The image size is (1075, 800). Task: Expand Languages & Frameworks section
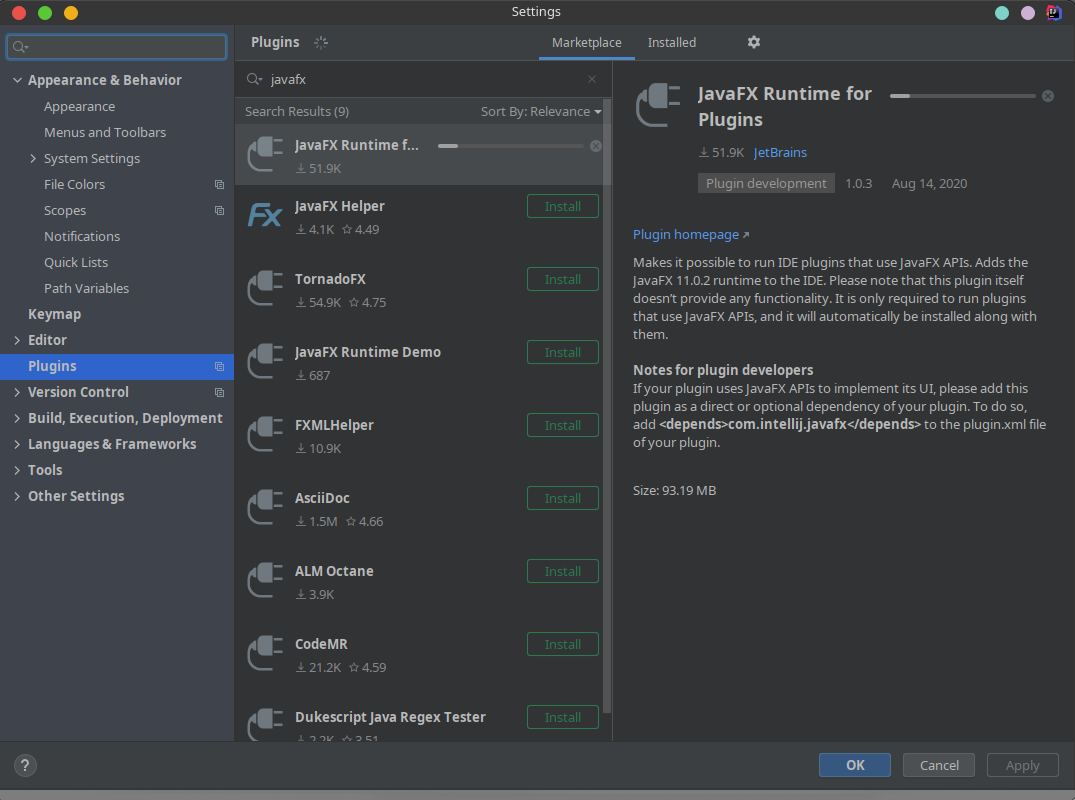tap(17, 444)
